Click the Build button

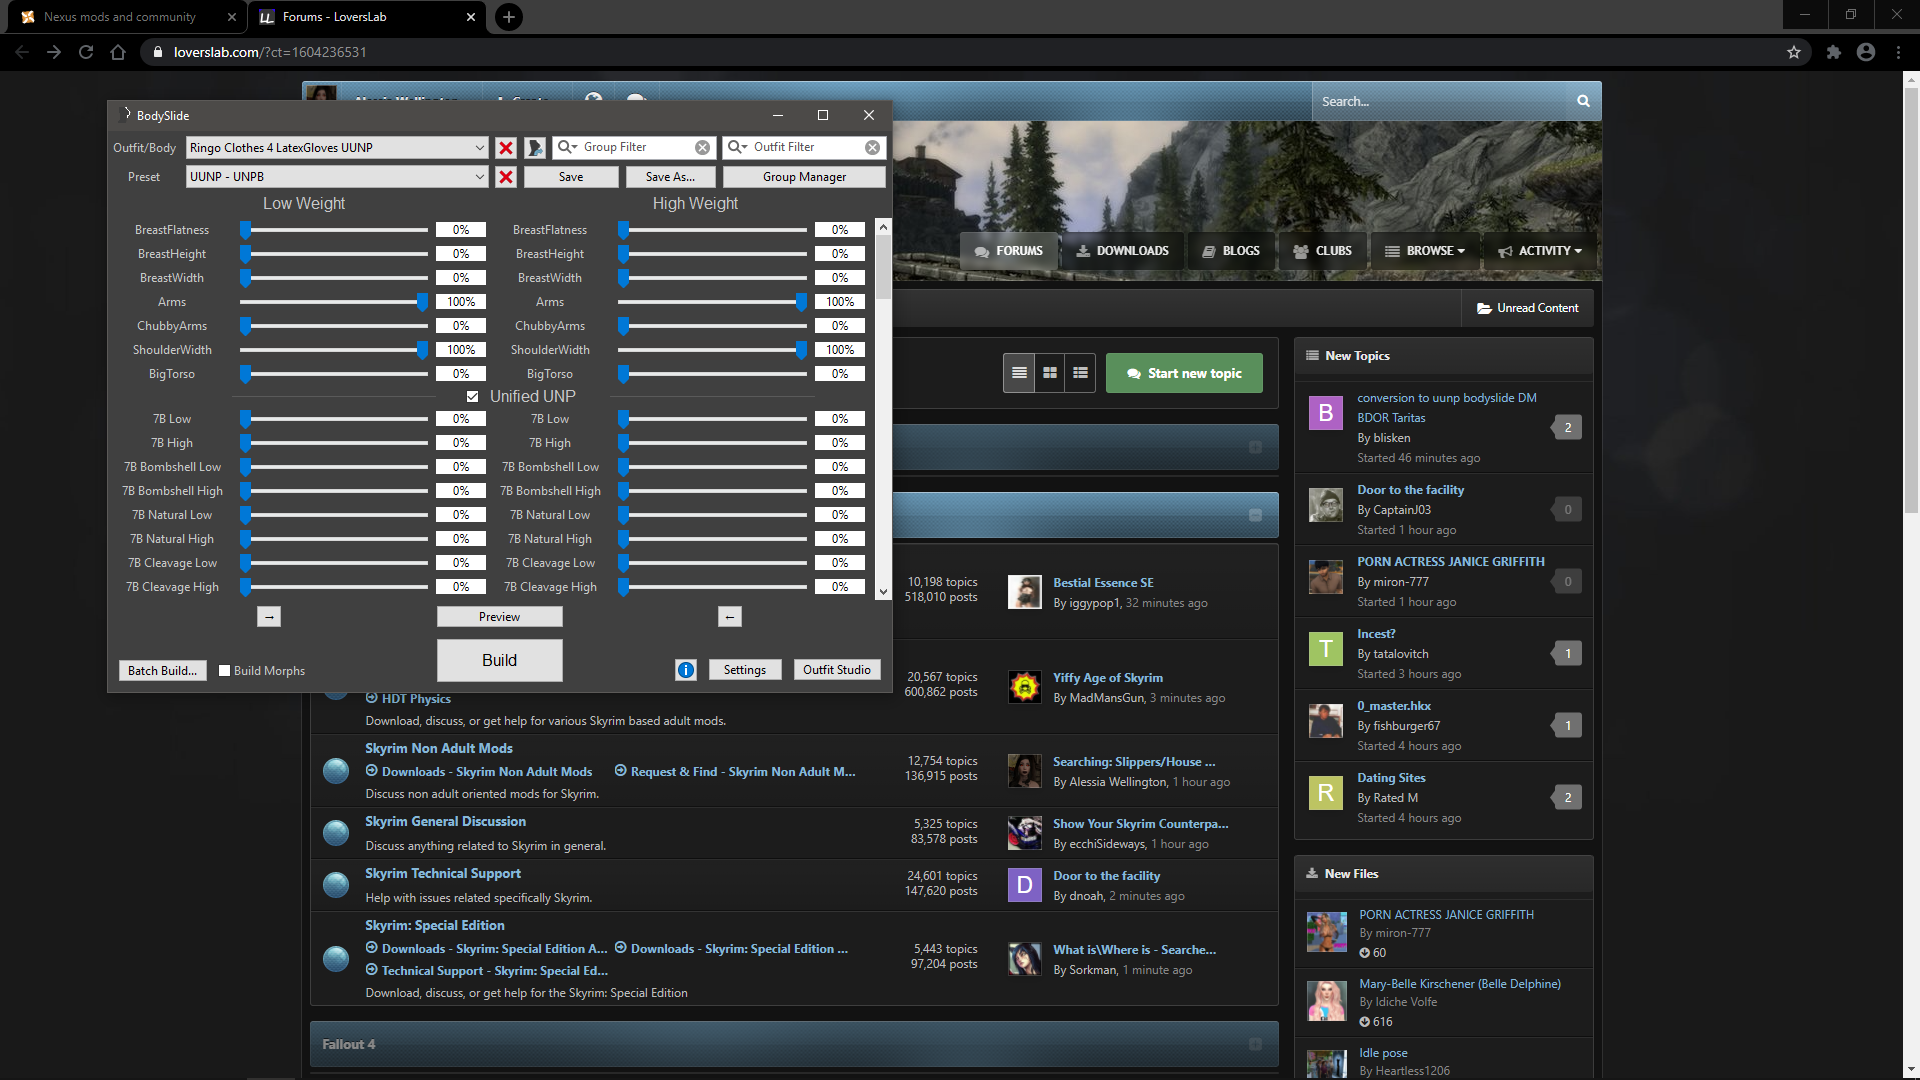pyautogui.click(x=499, y=660)
